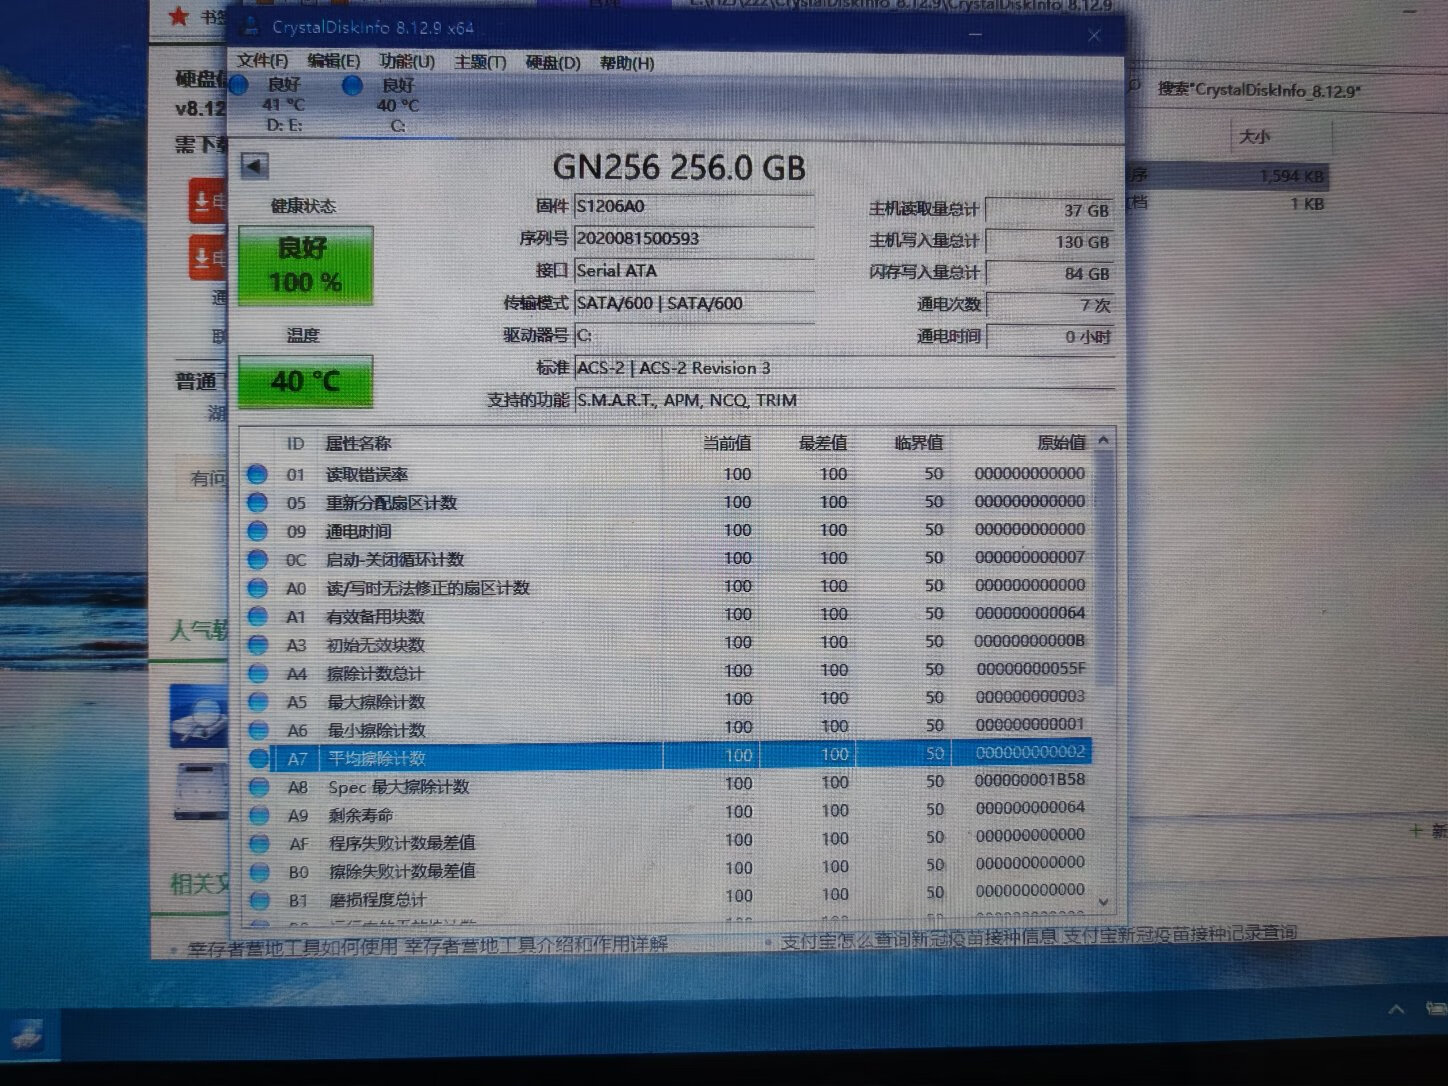The image size is (1448, 1086).
Task: Click the status circle for A8 Spec 最大擦除计数
Action: [x=259, y=787]
